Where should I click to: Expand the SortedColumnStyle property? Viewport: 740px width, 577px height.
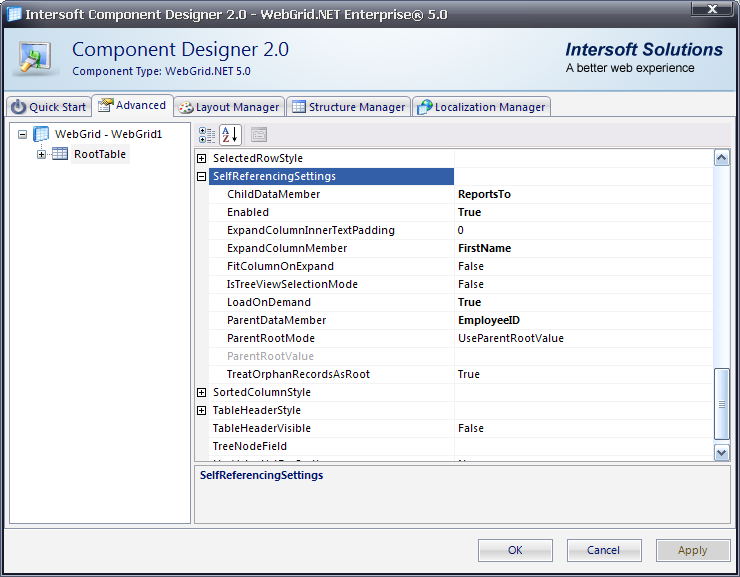pyautogui.click(x=202, y=392)
